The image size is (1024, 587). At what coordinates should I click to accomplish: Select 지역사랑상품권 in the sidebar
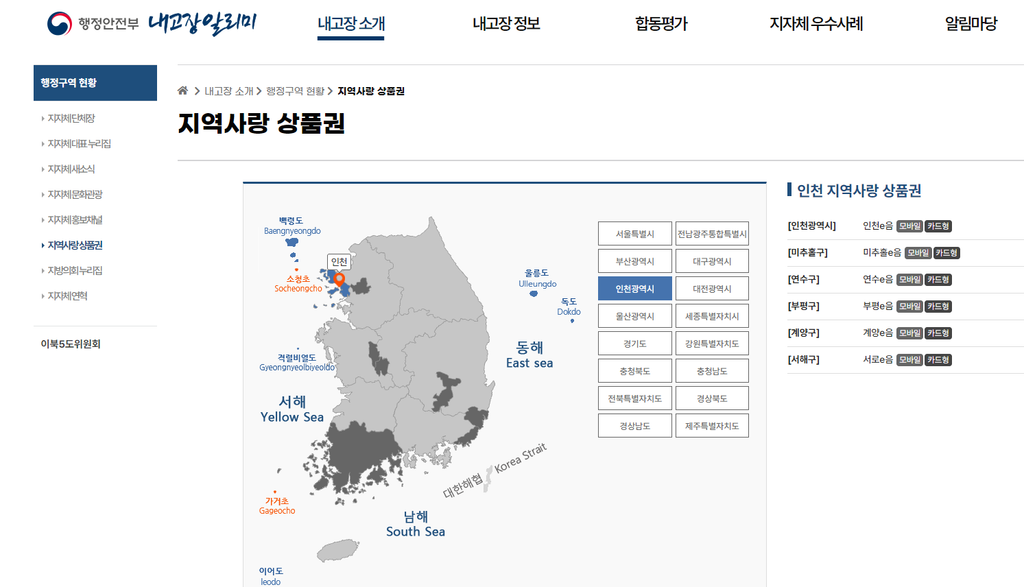pos(75,246)
